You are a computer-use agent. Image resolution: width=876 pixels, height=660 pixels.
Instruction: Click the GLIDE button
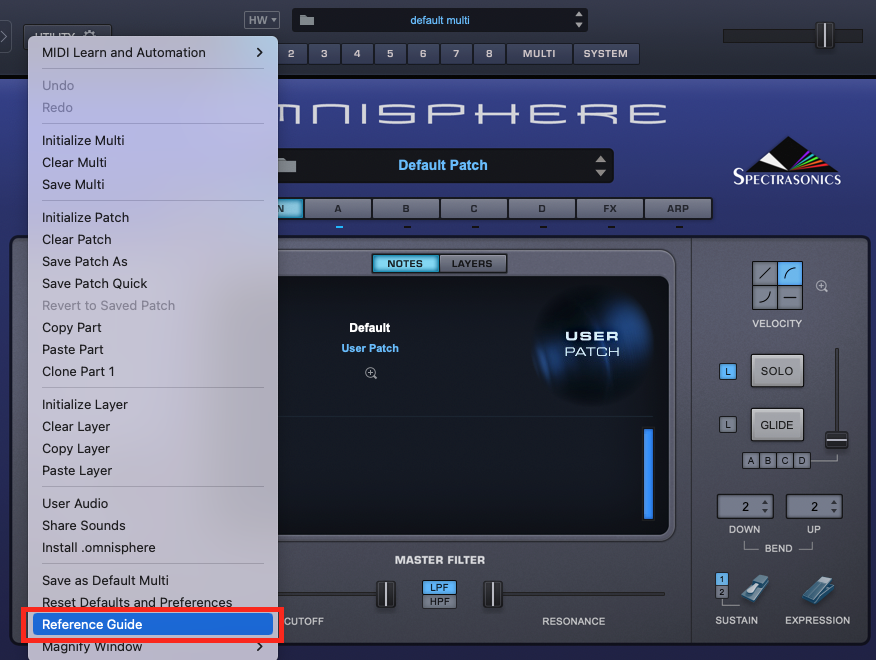777,425
